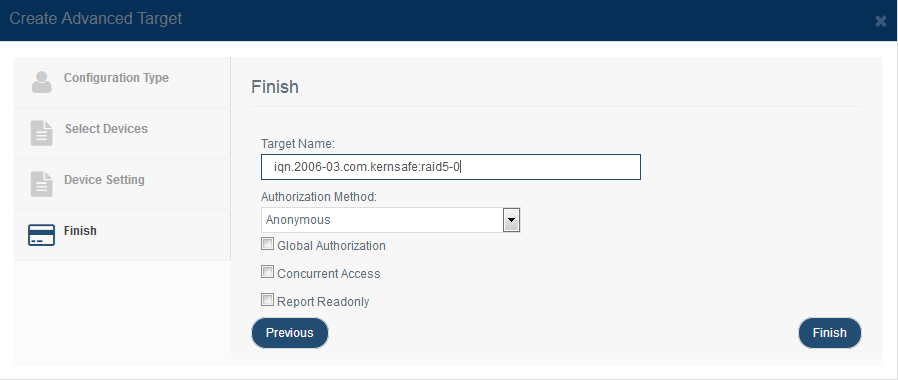The height and width of the screenshot is (380, 898).
Task: Click the Concurrent Access label text
Action: 329,274
